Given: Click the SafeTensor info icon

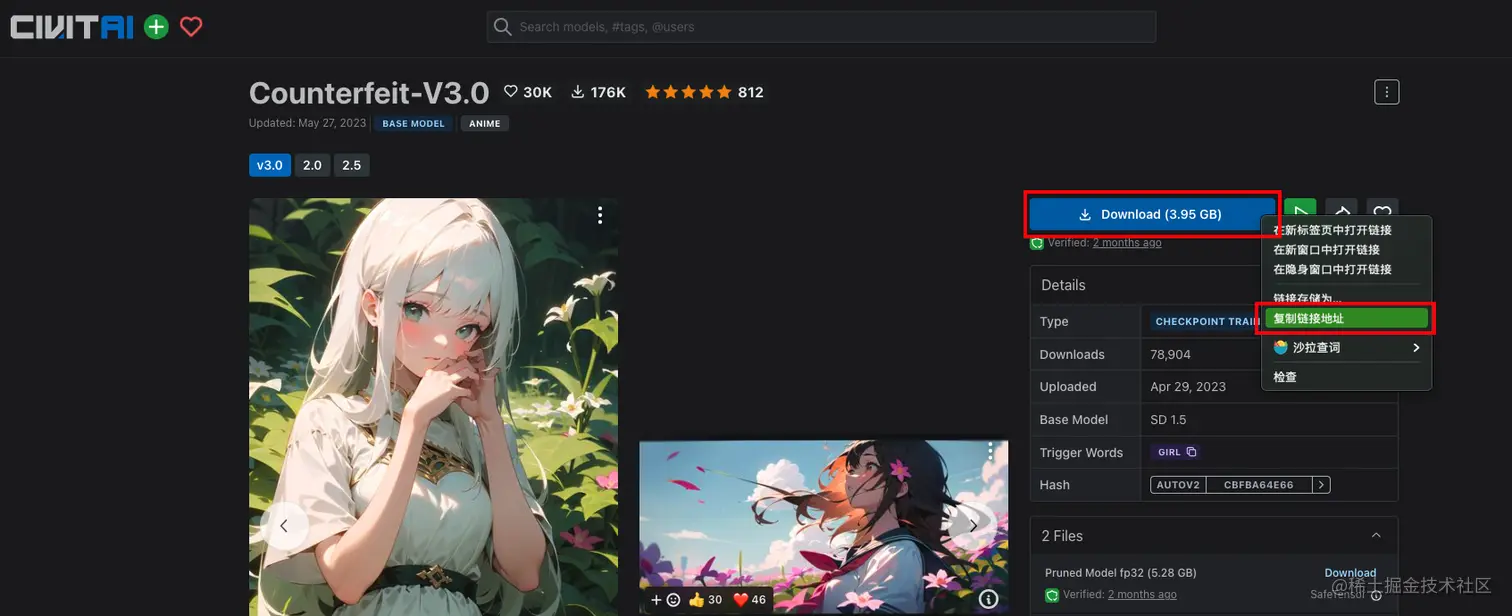Looking at the screenshot, I should pyautogui.click(x=1377, y=595).
